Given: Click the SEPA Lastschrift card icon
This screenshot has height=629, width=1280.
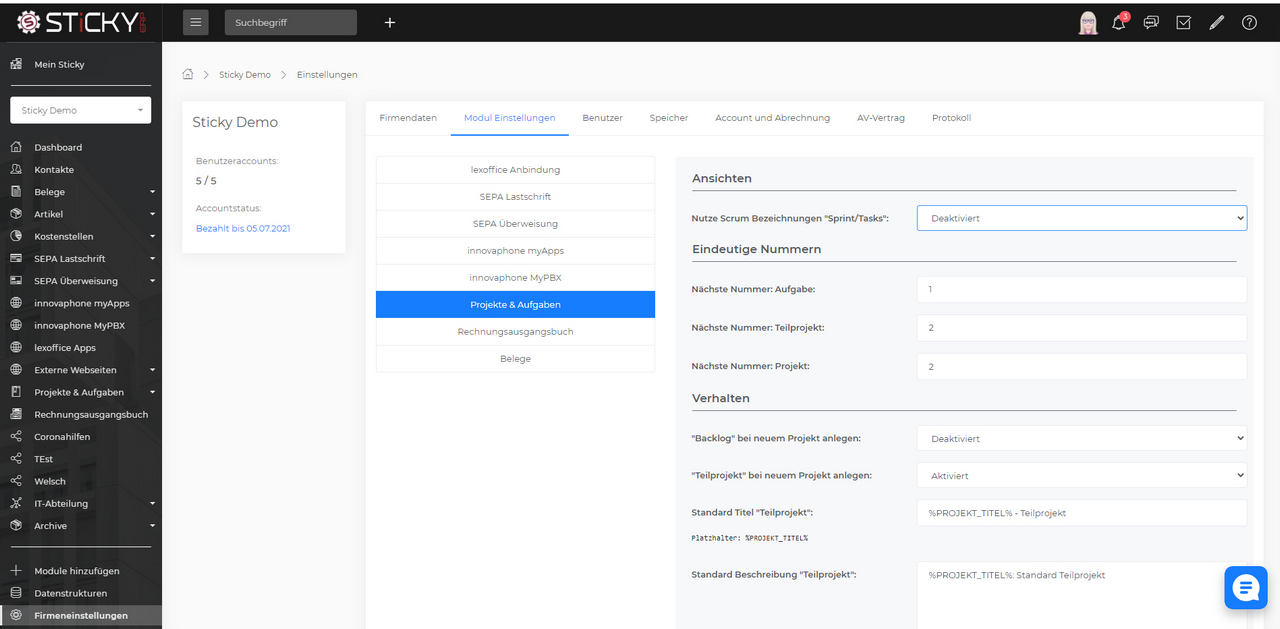Looking at the screenshot, I should 16,258.
